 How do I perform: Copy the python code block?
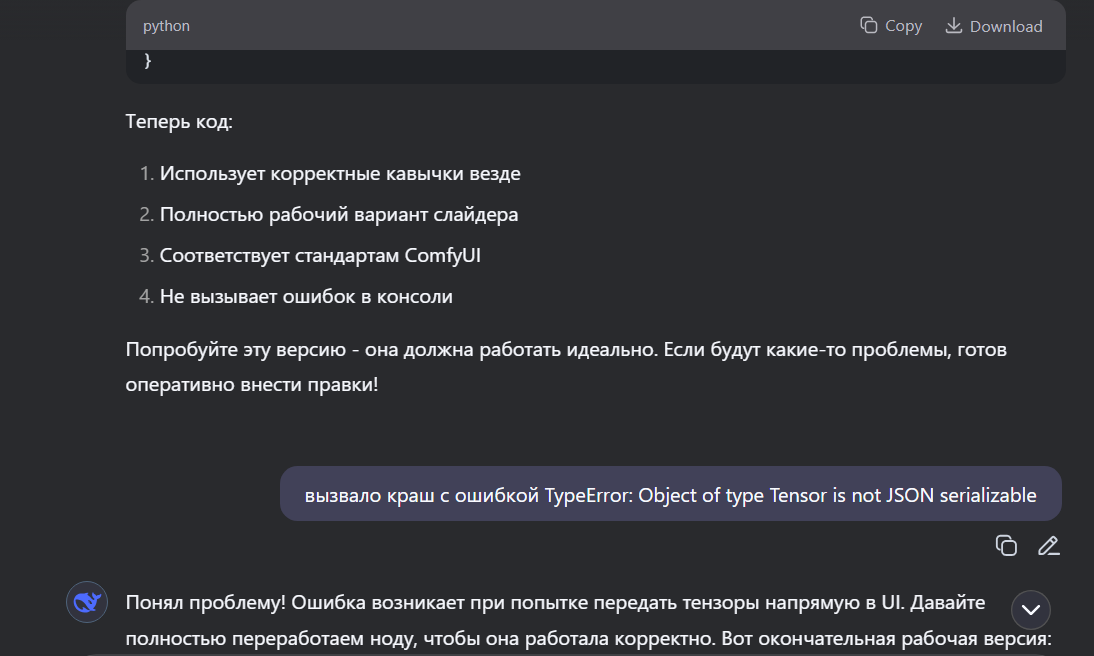click(x=891, y=26)
